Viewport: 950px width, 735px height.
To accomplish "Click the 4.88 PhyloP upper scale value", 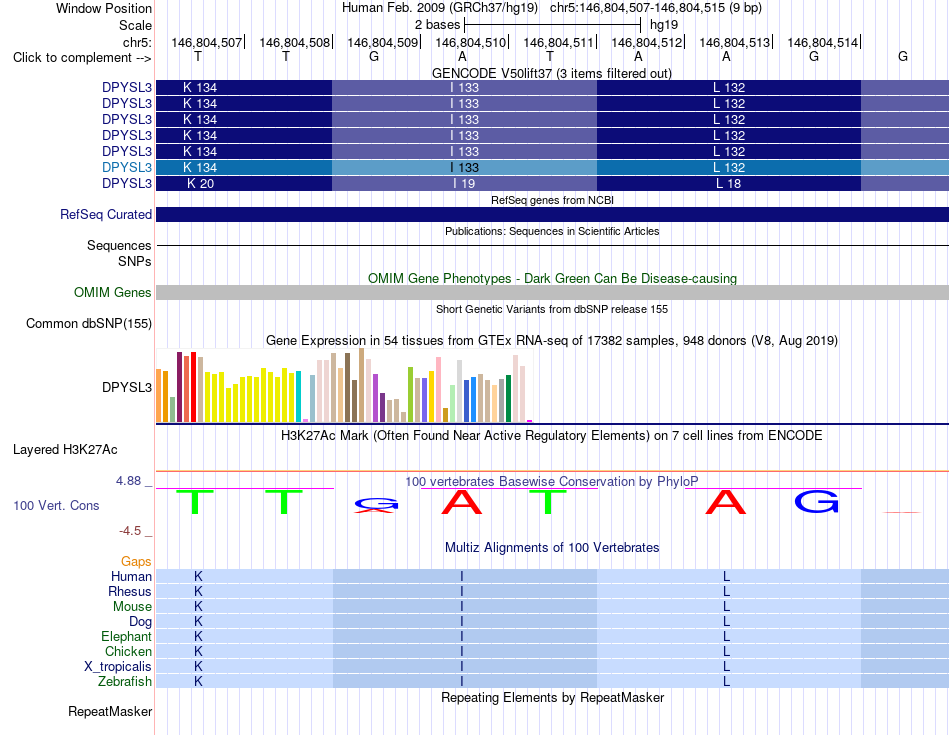I will click(x=128, y=481).
